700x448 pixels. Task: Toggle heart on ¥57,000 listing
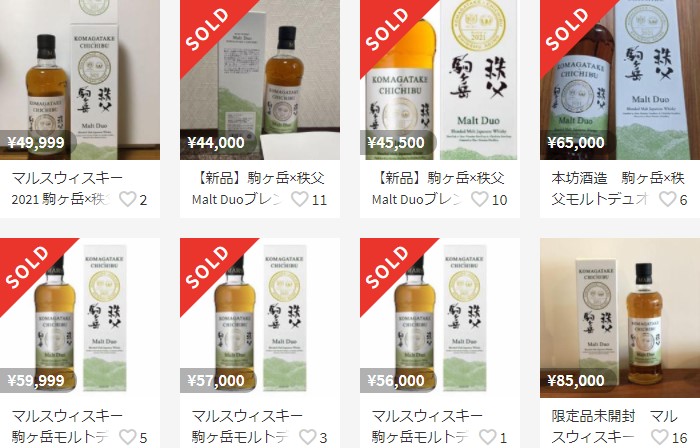click(308, 437)
